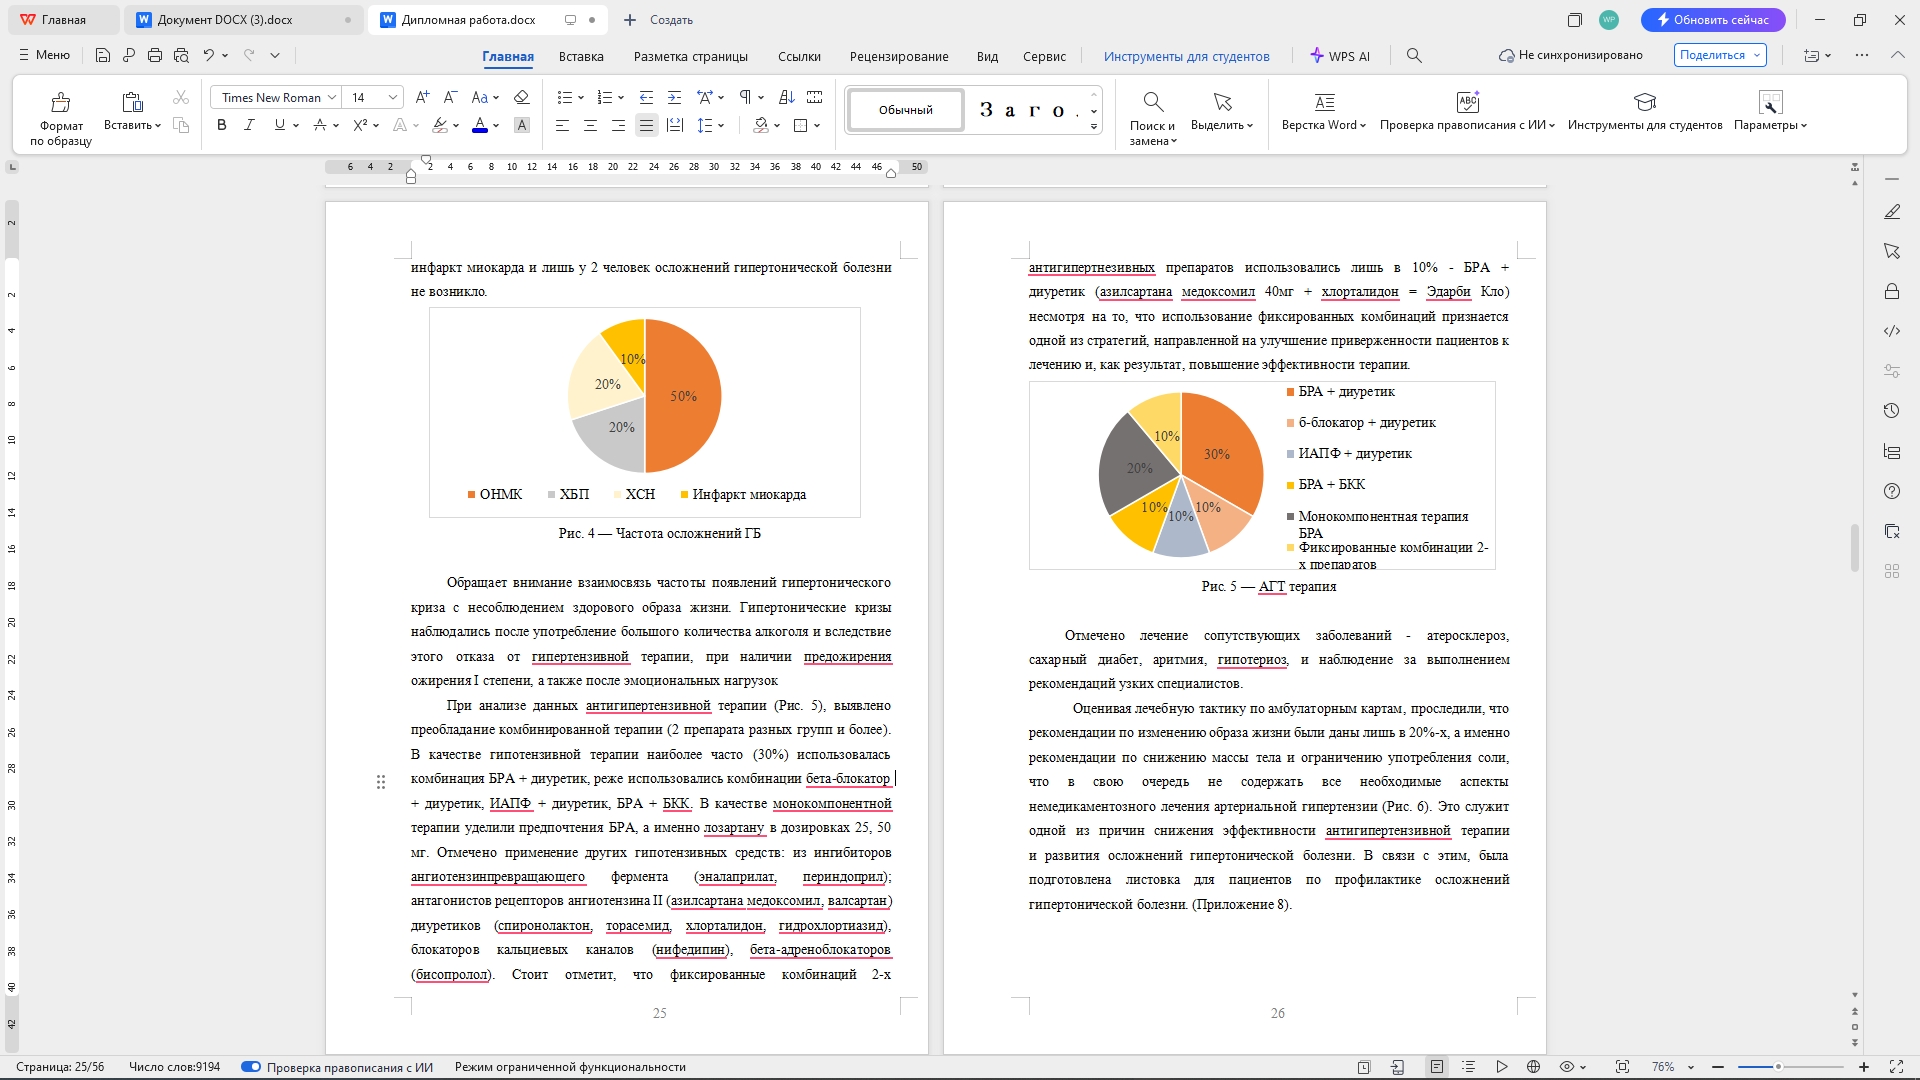
Task: Toggle eye protection mode icon
Action: 1567,1067
